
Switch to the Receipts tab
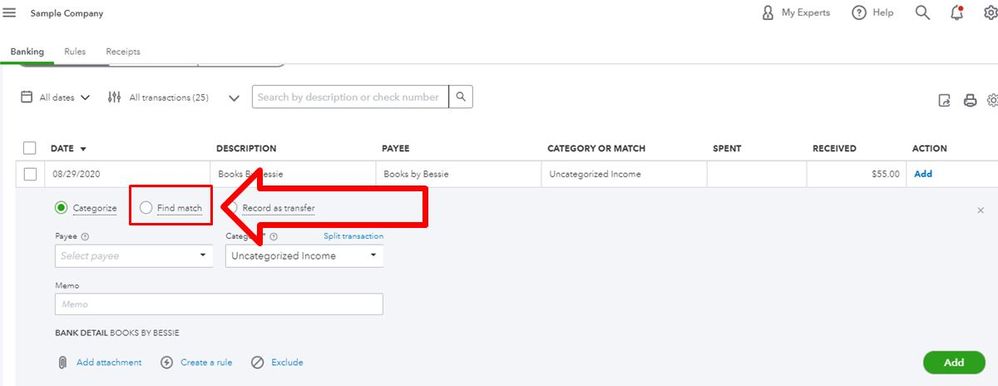[123, 52]
